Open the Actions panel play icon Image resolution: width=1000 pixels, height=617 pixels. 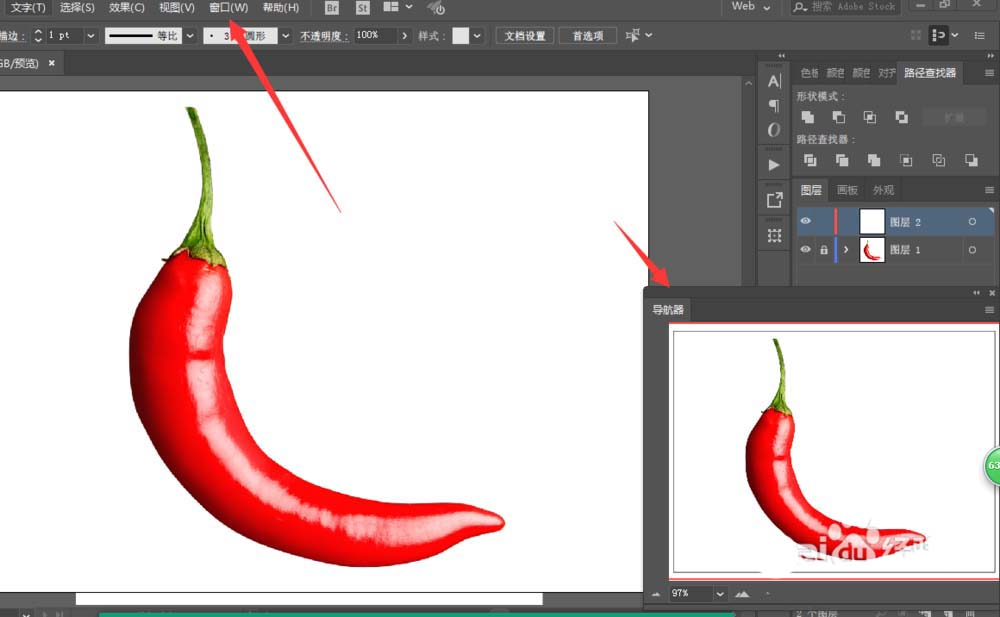774,165
